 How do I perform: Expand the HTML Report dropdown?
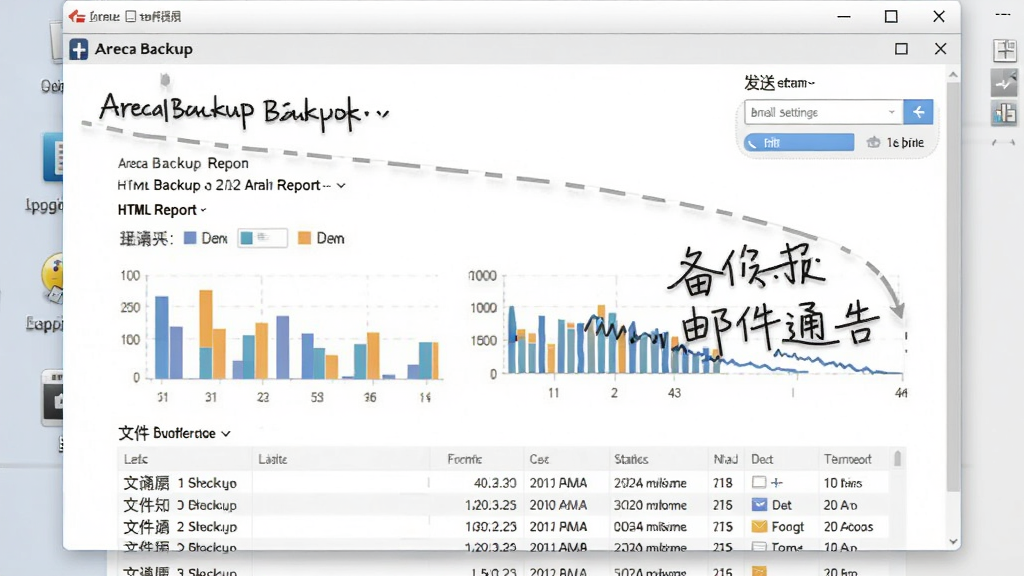coord(204,210)
